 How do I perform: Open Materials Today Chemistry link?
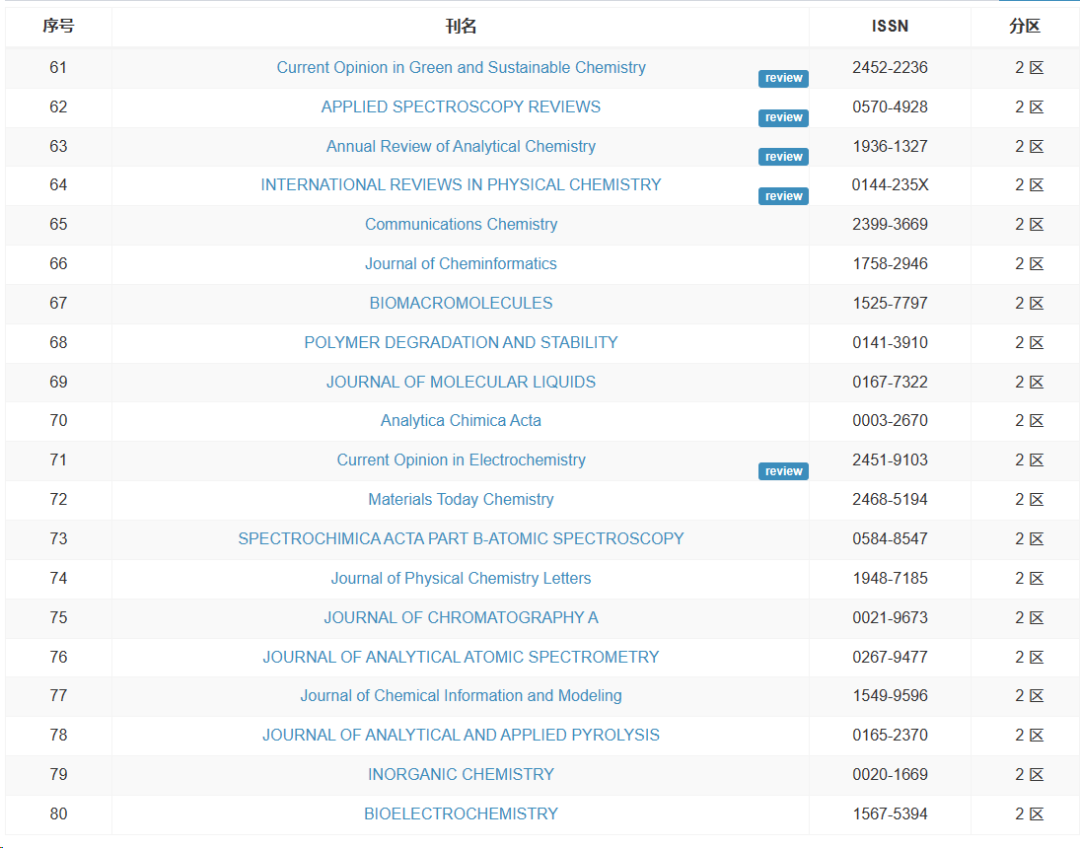tap(461, 499)
